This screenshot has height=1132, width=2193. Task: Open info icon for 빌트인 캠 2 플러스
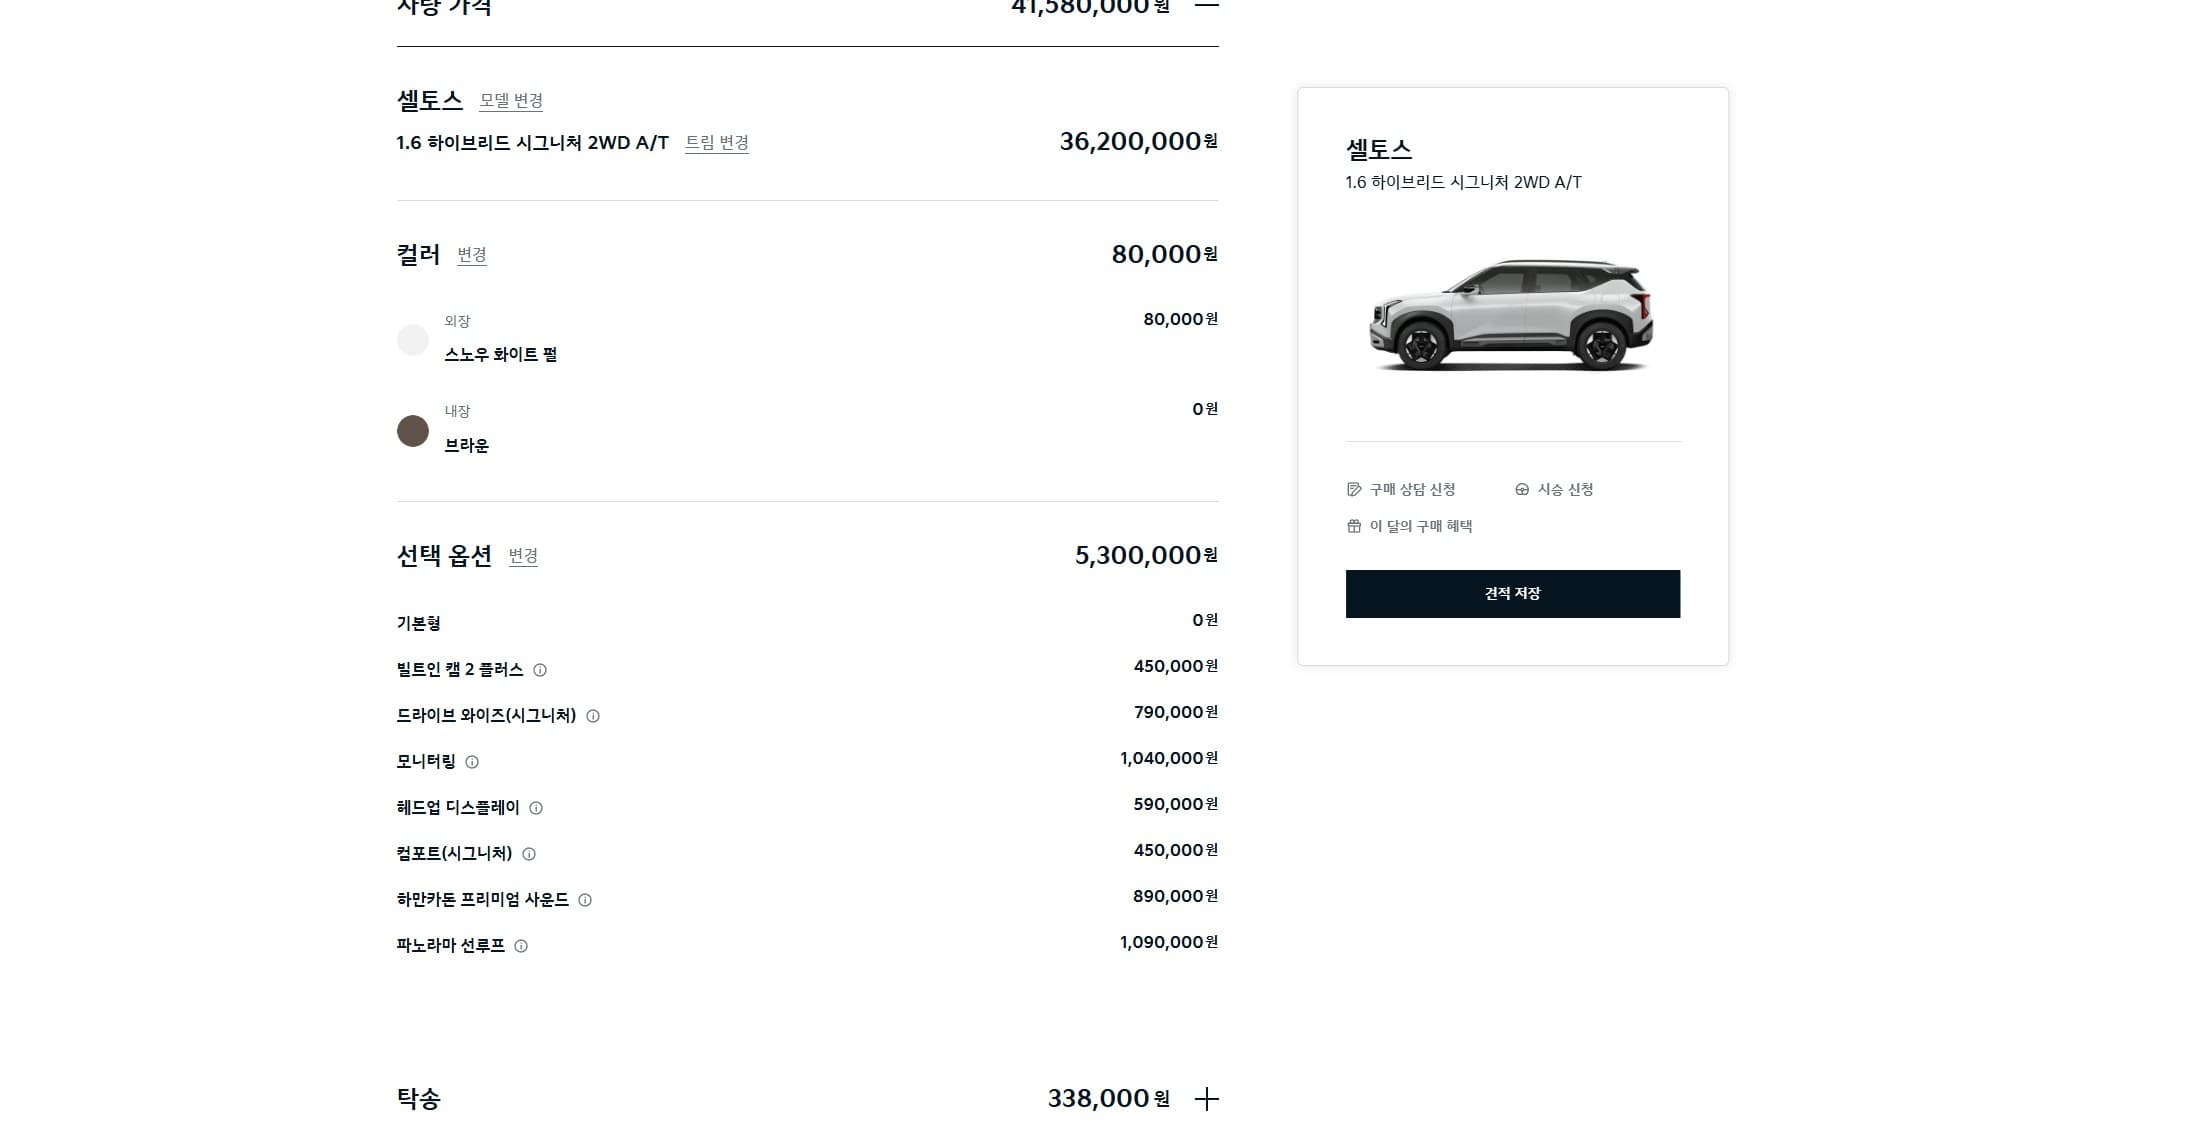540,670
